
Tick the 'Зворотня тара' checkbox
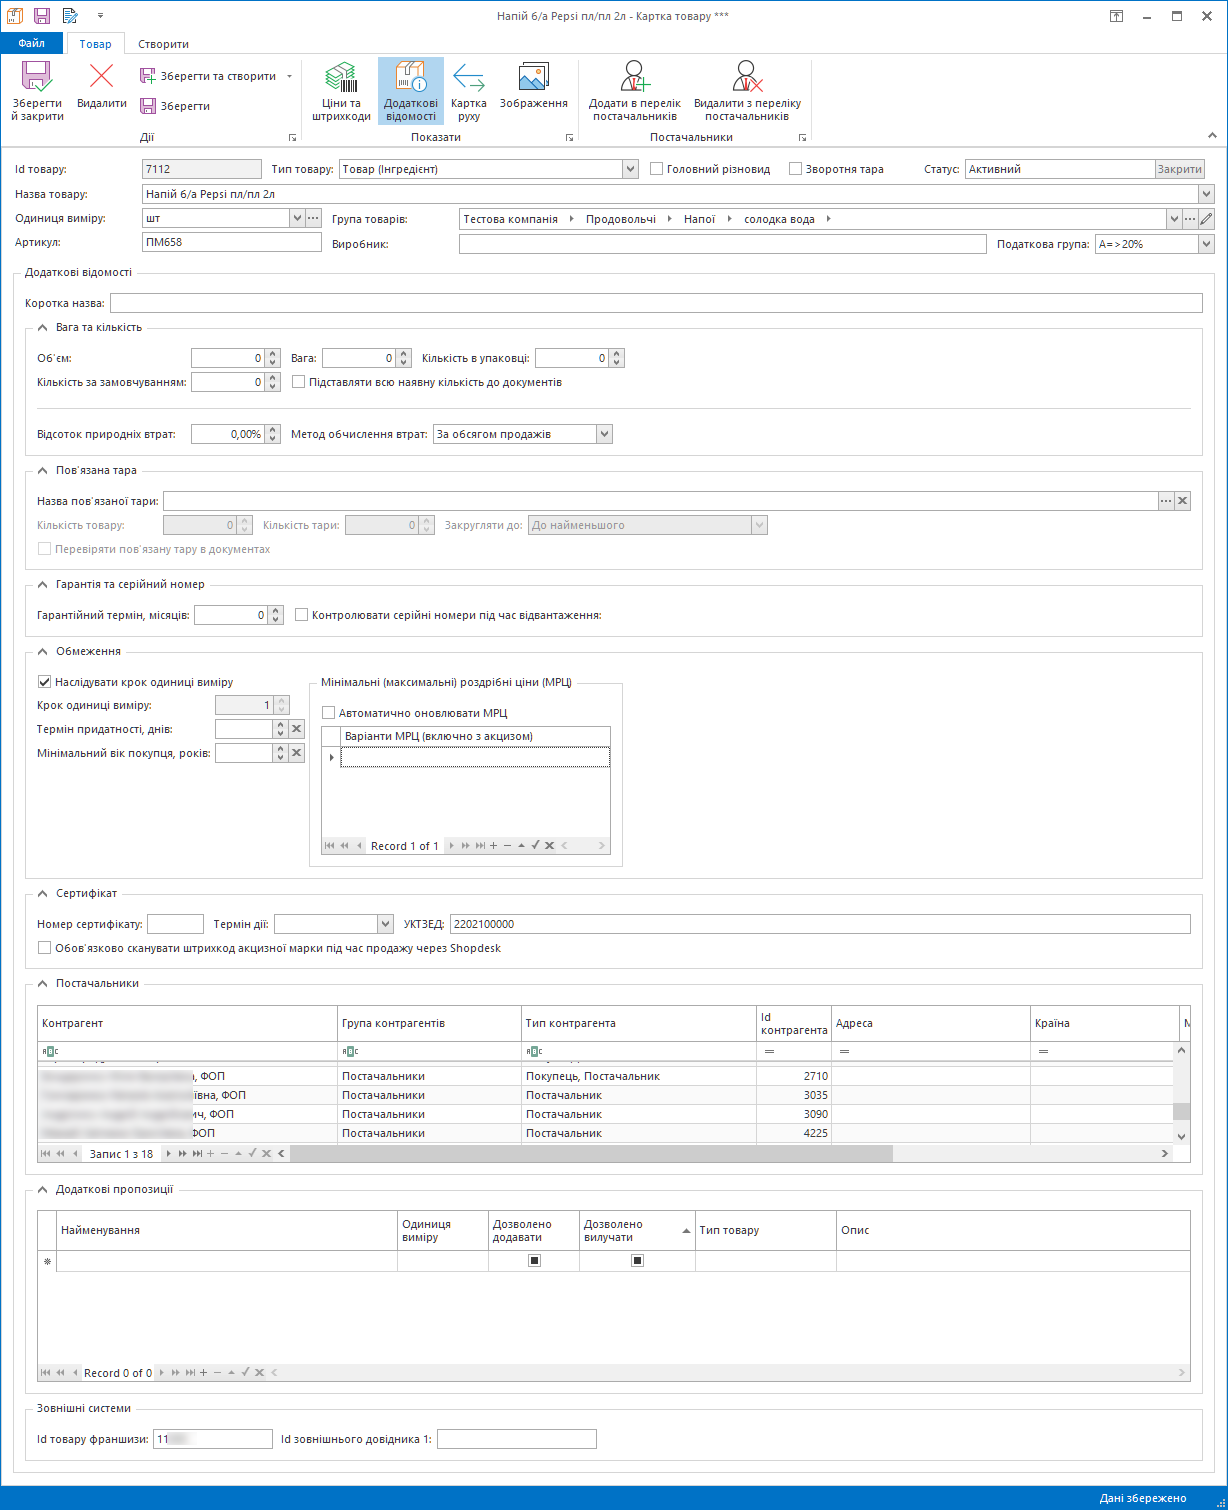tap(796, 169)
